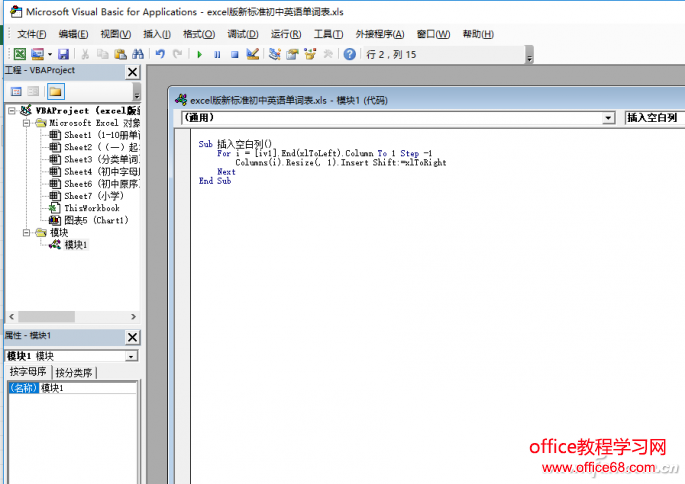Image resolution: width=685 pixels, height=484 pixels.
Task: Click the project panel toolbar overflow arrow
Action: 137,92
